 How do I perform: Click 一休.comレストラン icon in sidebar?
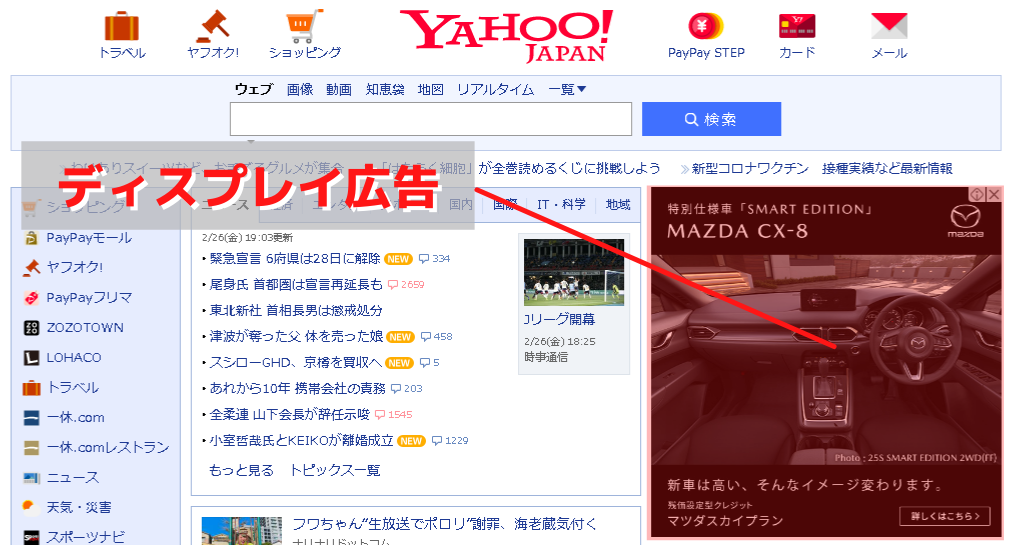[31, 447]
